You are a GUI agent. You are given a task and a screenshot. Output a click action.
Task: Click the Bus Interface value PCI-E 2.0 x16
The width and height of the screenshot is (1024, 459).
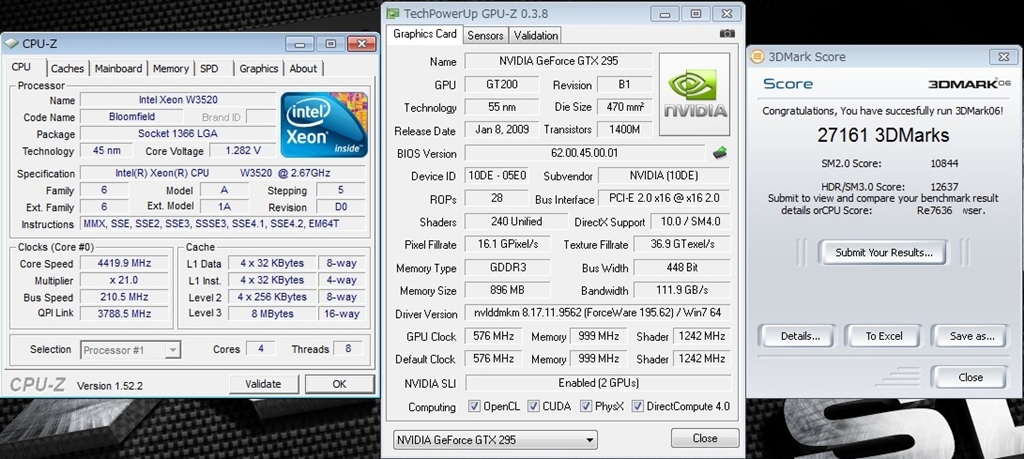pos(664,199)
